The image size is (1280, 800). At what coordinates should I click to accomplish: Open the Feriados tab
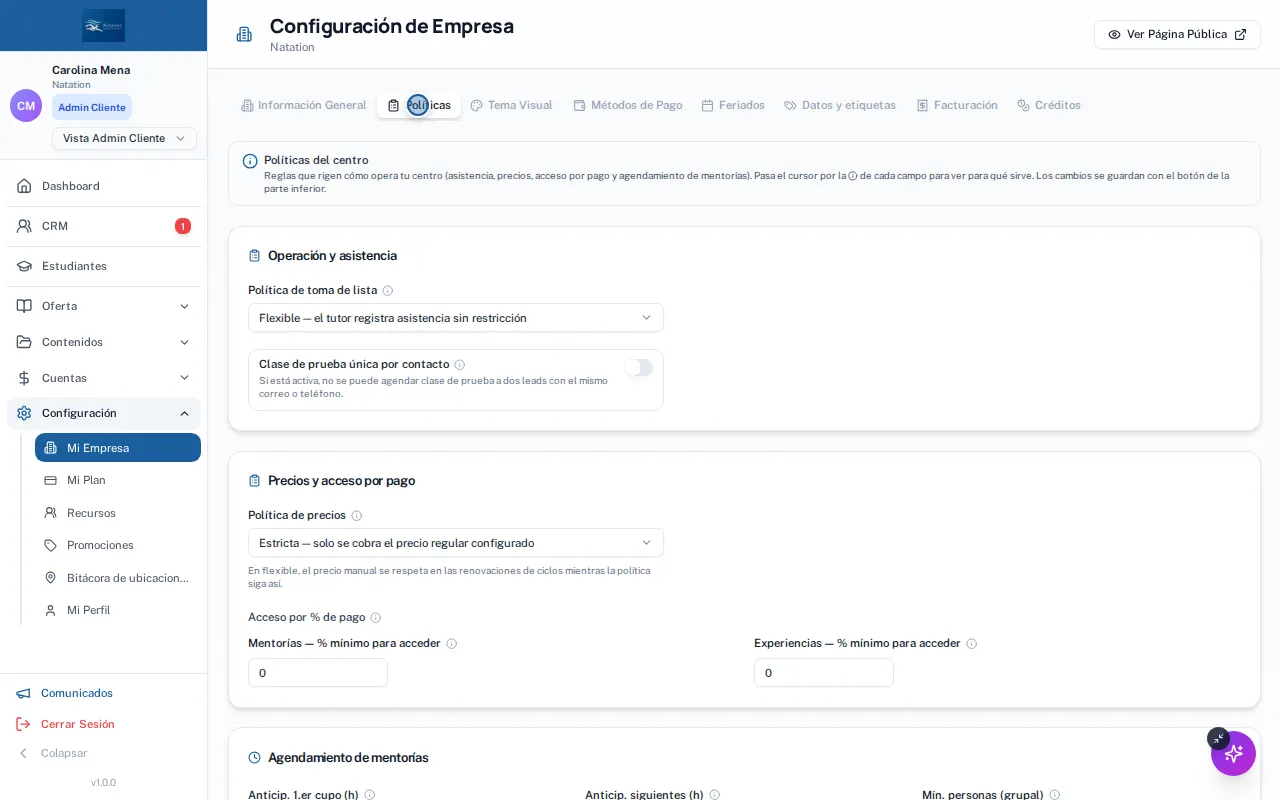733,105
